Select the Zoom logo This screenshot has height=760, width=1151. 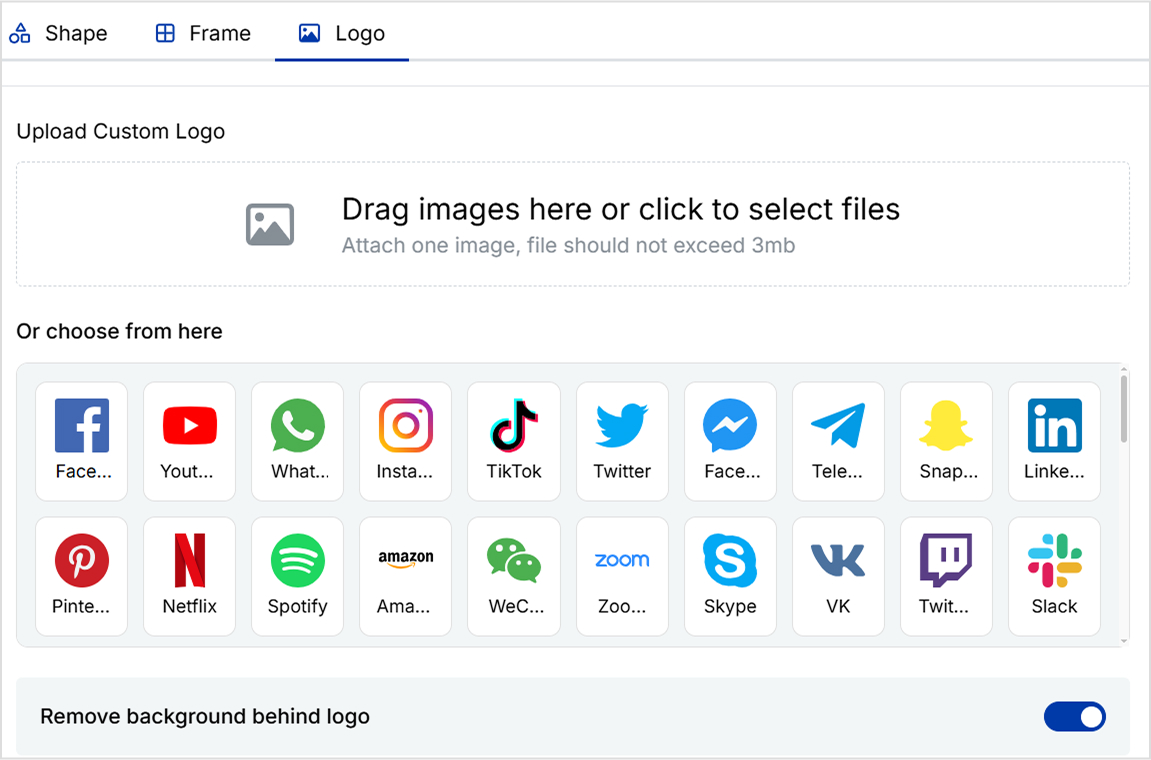(622, 576)
